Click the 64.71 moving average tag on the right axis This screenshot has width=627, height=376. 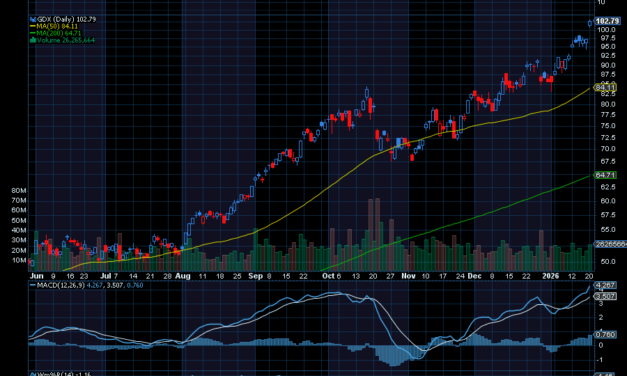(605, 175)
